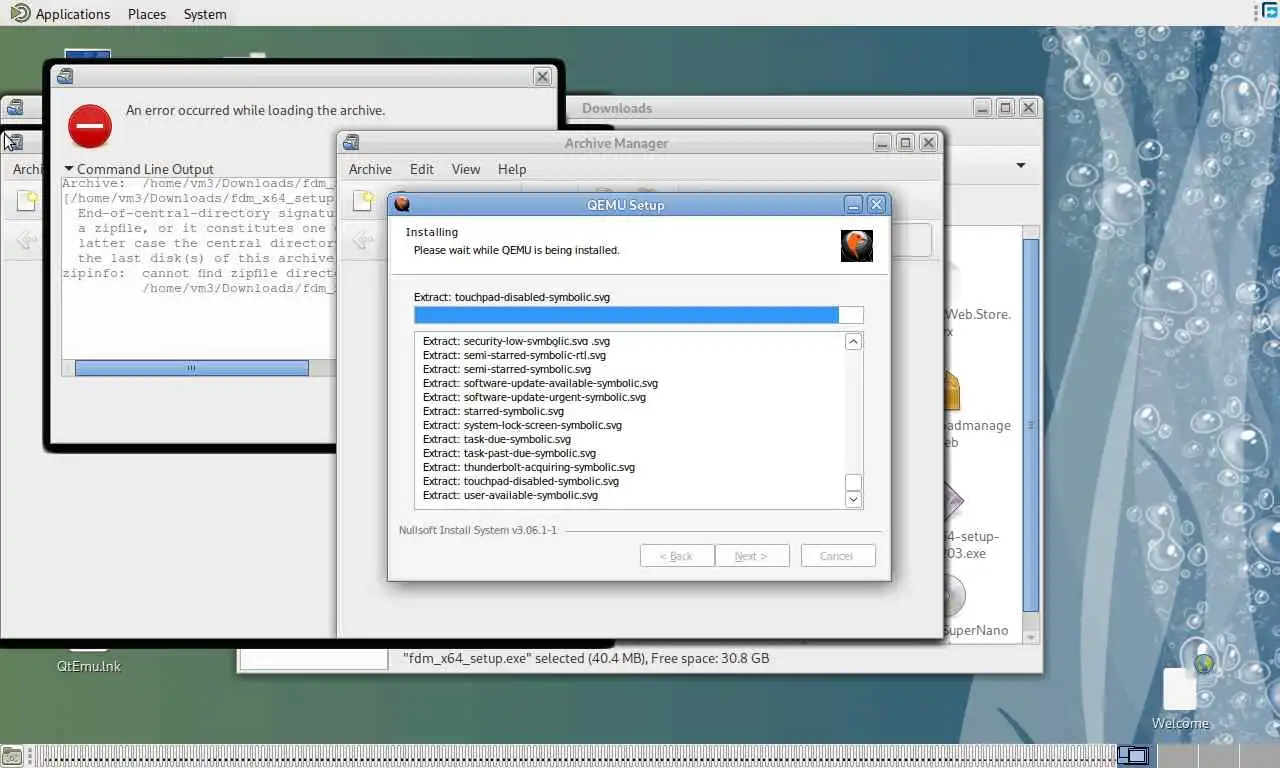The height and width of the screenshot is (768, 1280).
Task: Click back arrow in front Archive Manager toolbar
Action: [362, 240]
